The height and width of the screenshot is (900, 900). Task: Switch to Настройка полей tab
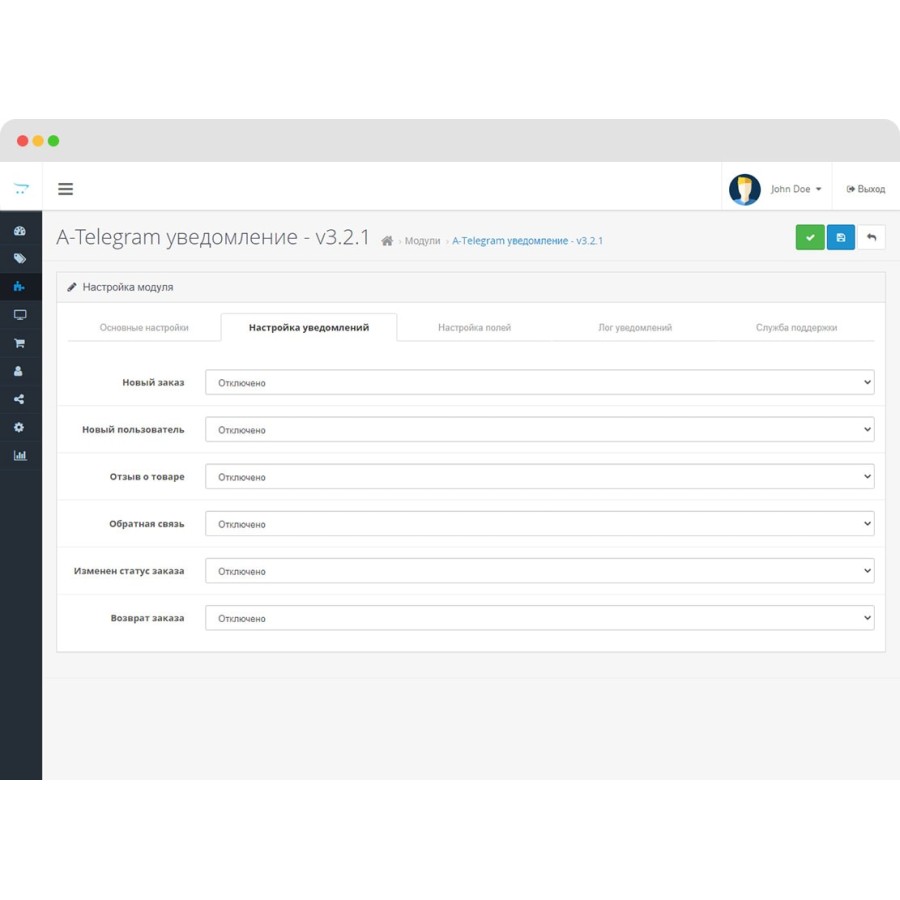474,327
